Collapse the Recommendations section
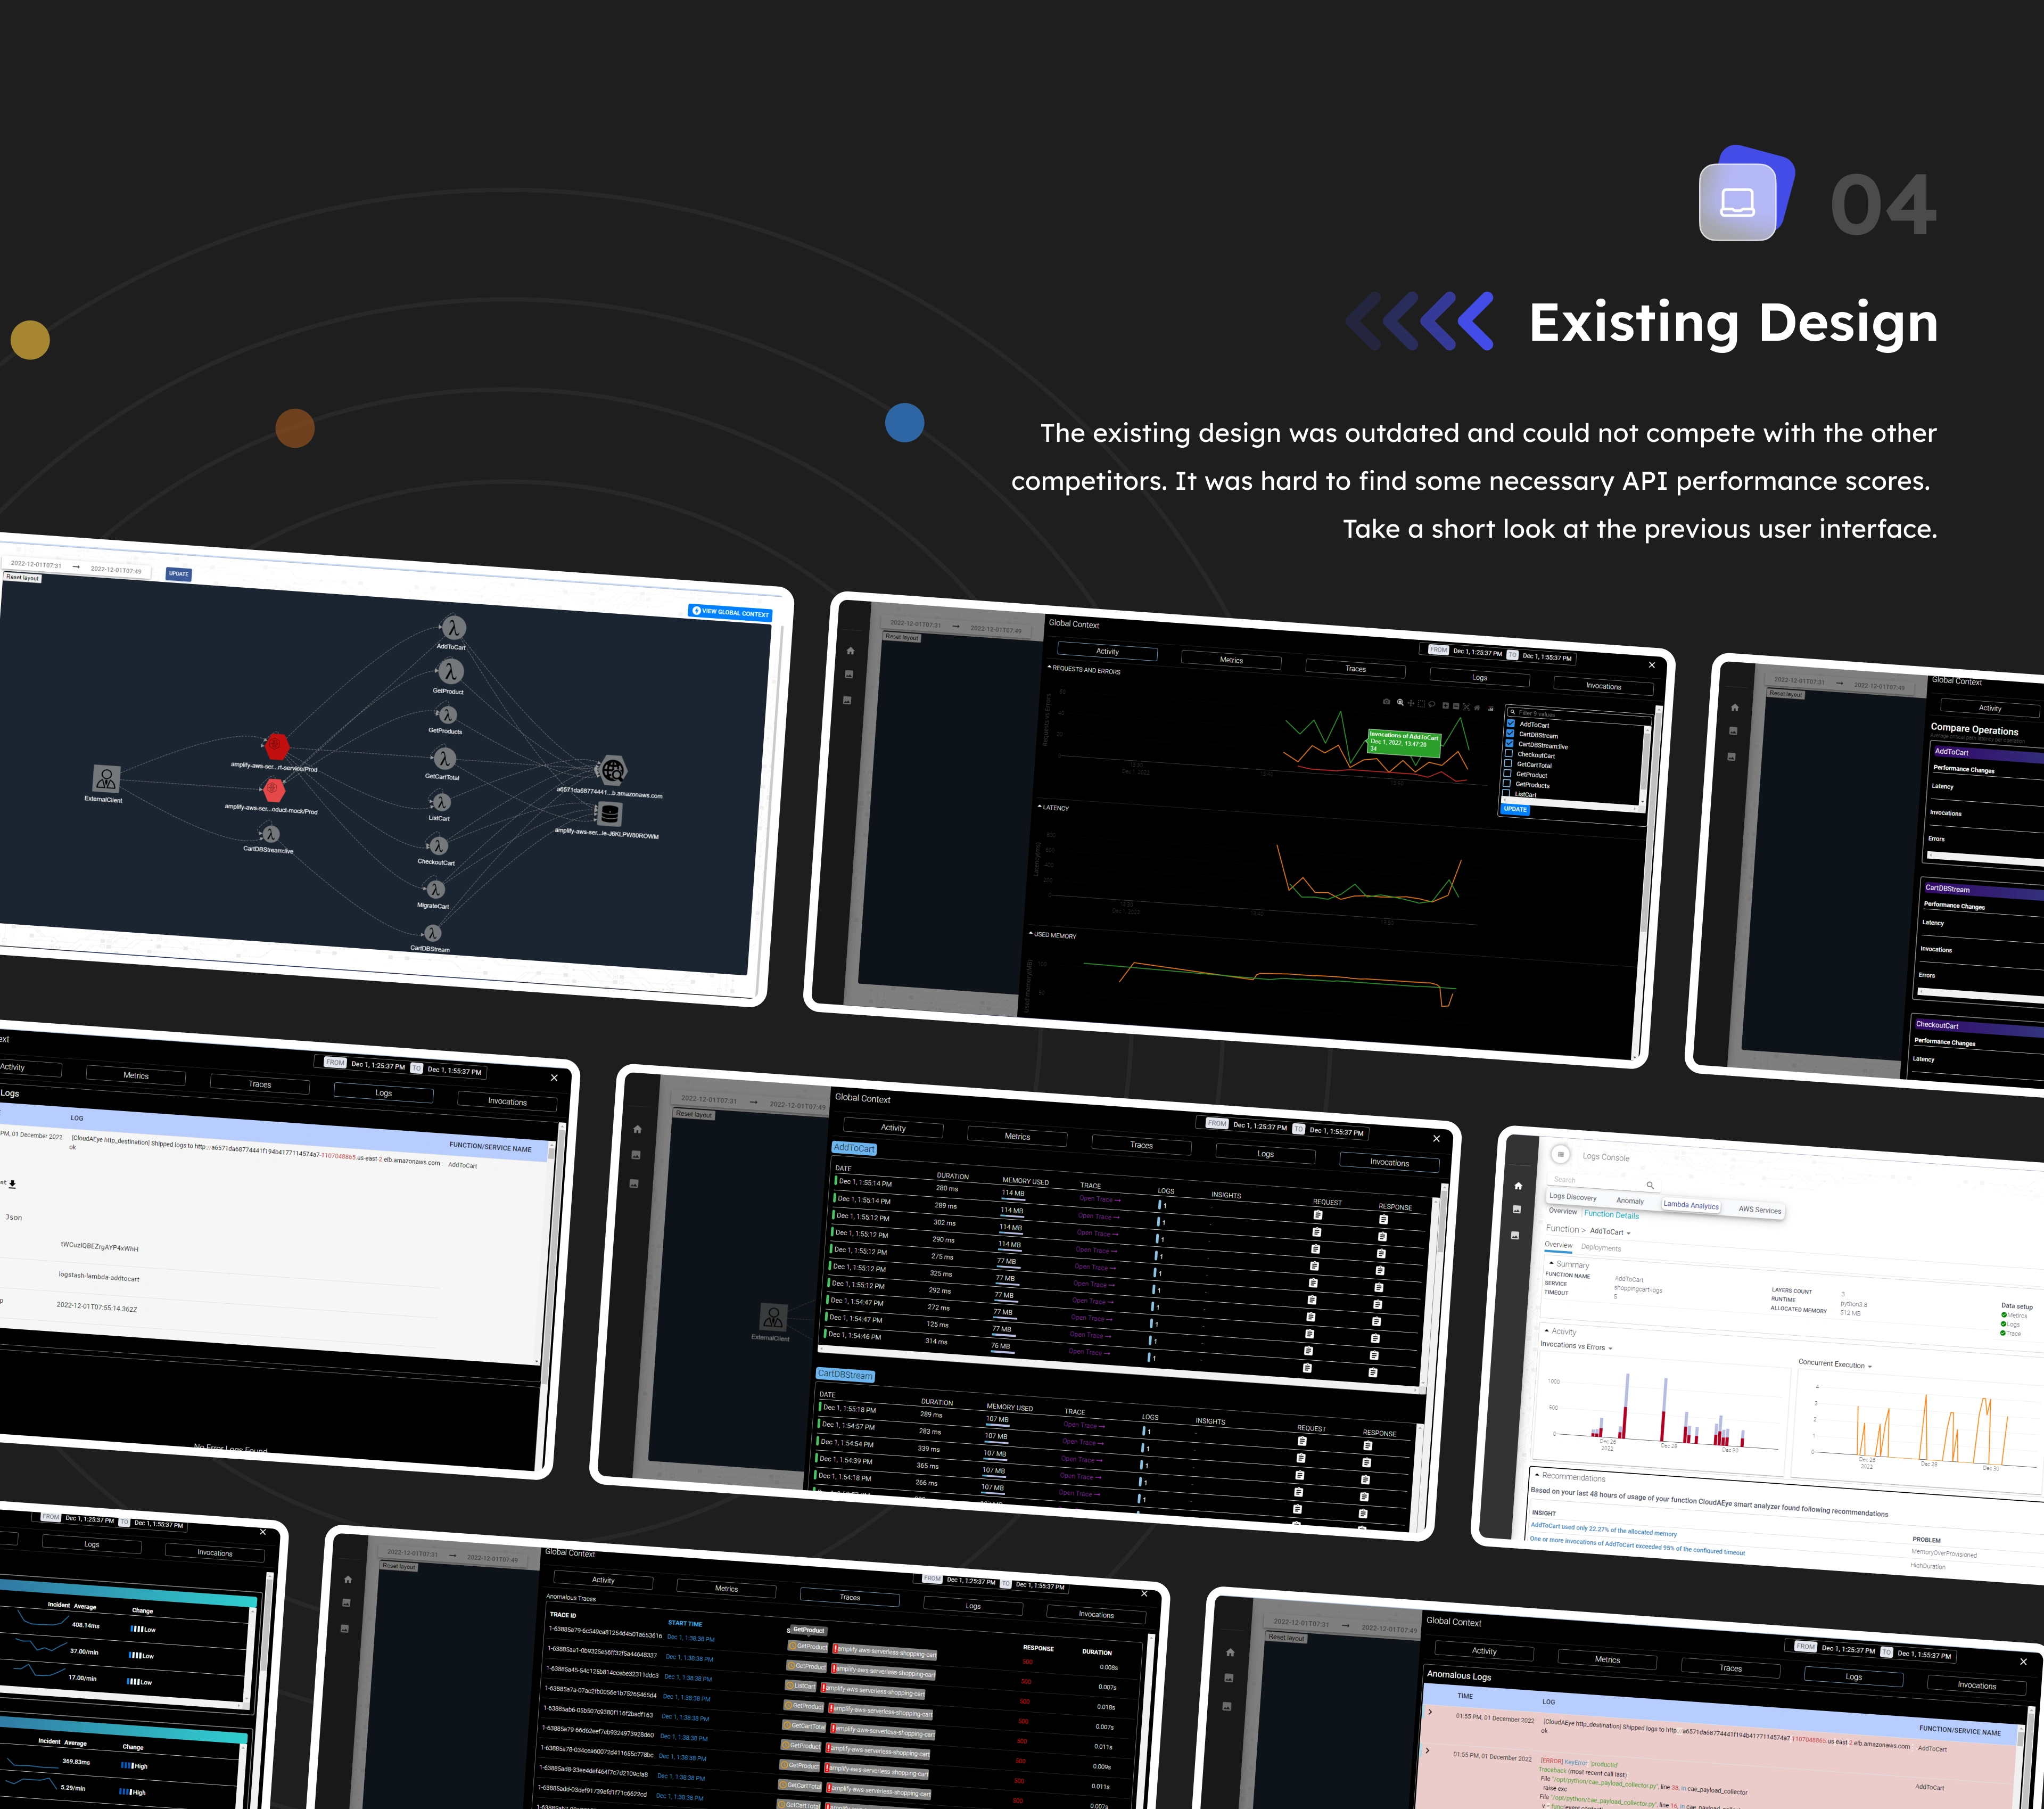 [1537, 1474]
